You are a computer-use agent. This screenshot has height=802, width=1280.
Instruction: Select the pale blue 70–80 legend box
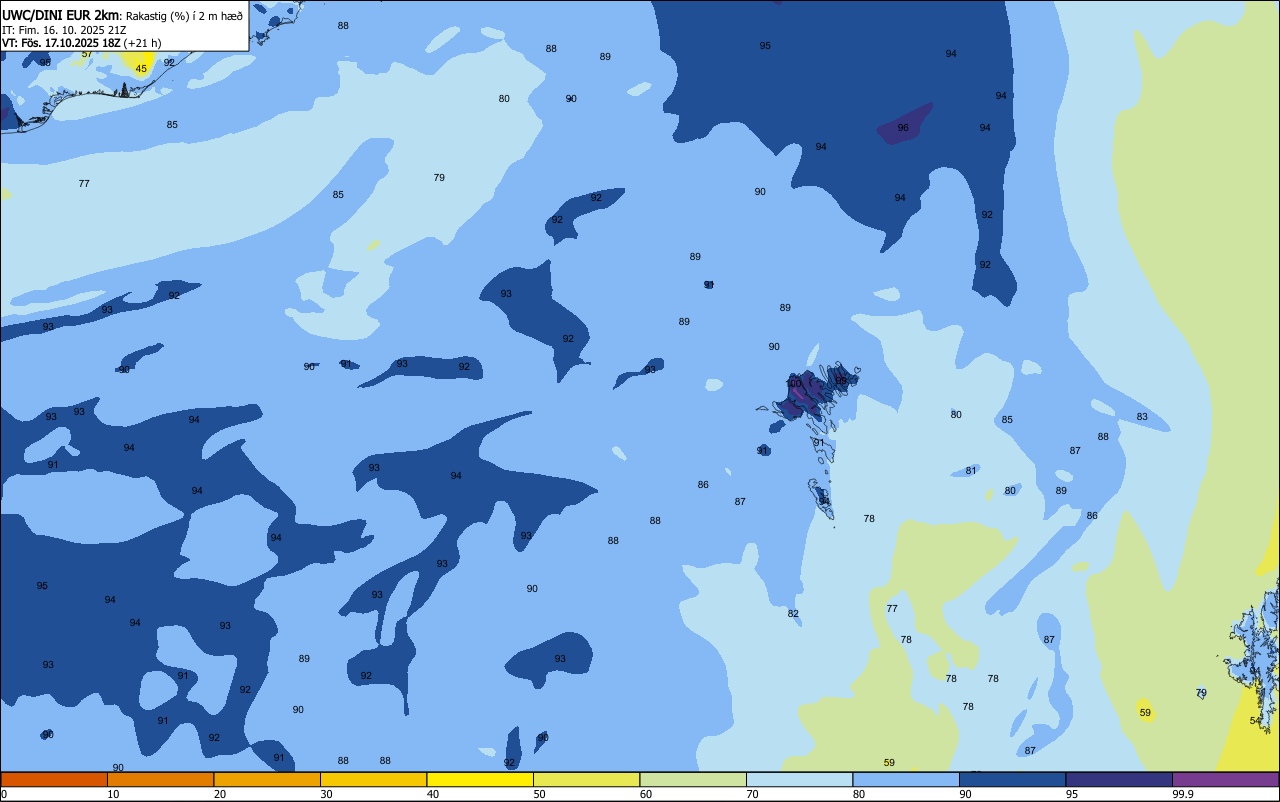[x=799, y=779]
